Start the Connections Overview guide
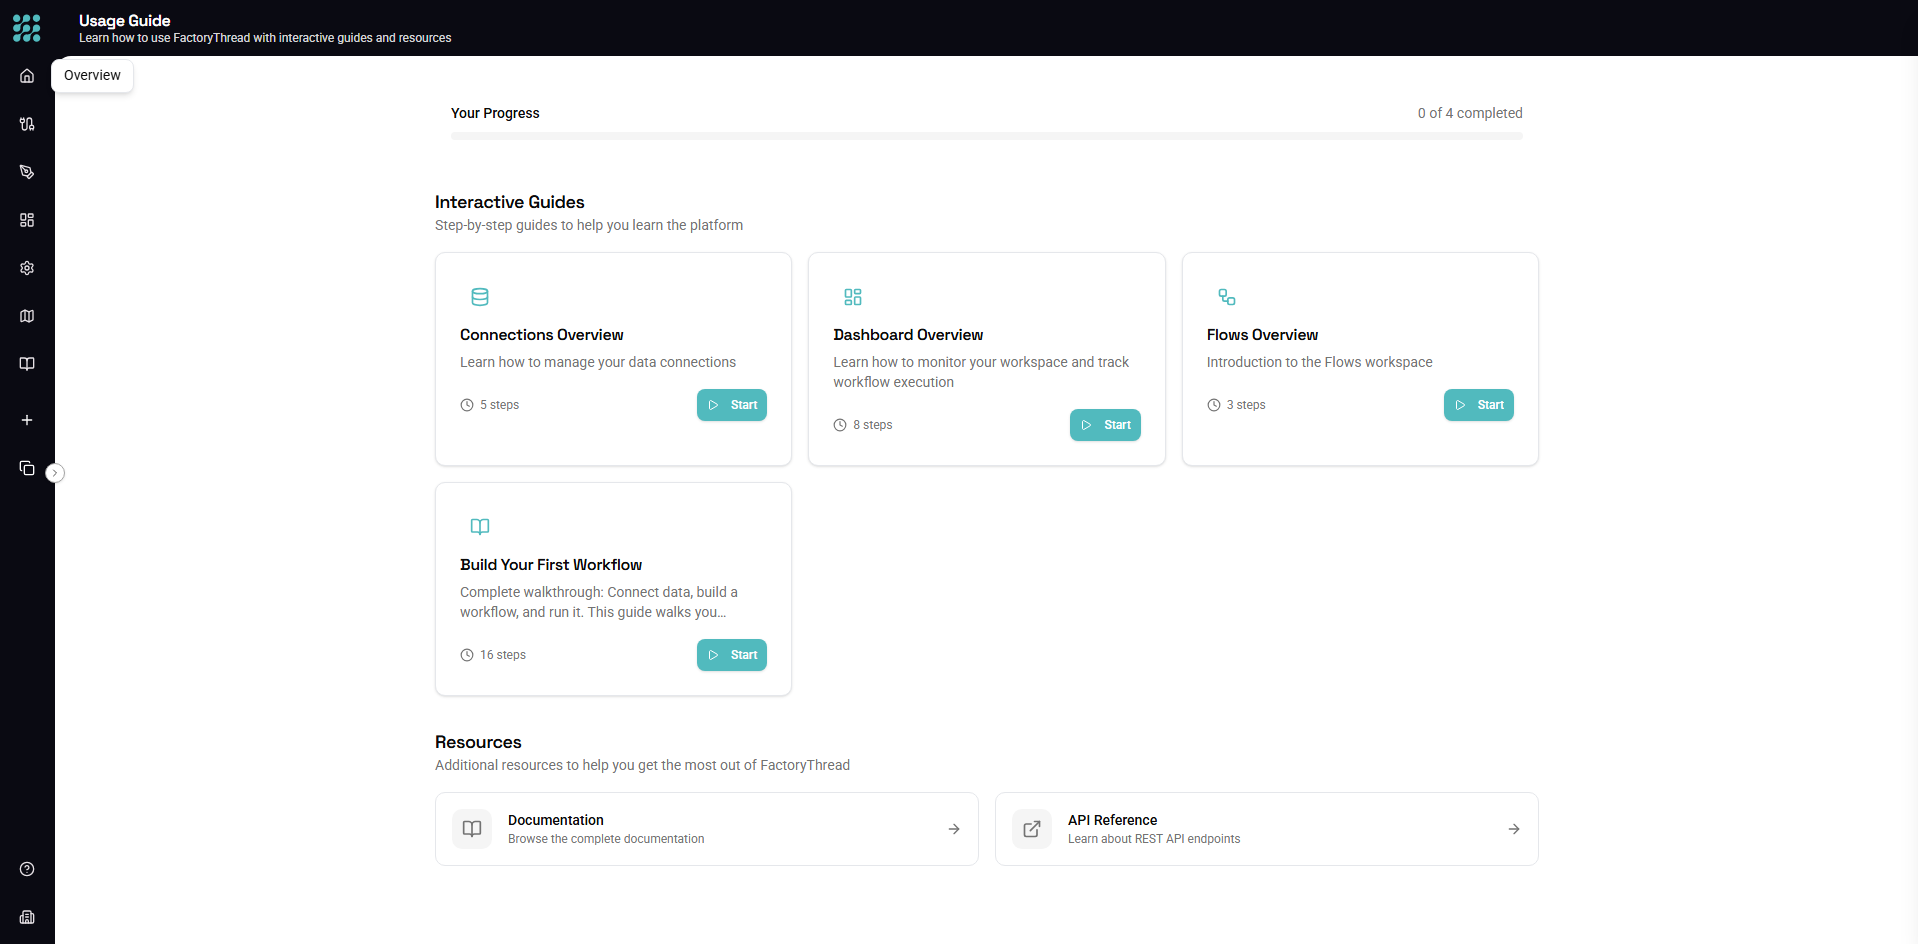The height and width of the screenshot is (944, 1918). tap(732, 405)
